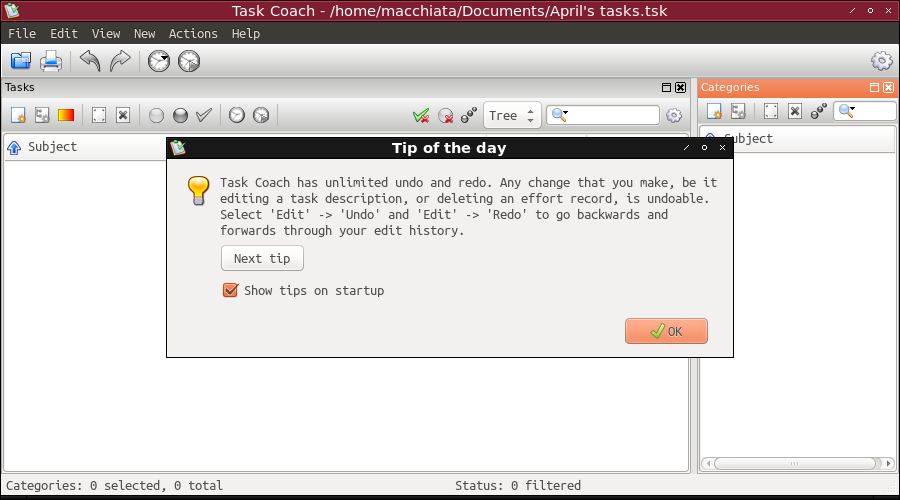Close the Tip of the day dialog
This screenshot has width=900, height=500.
(x=722, y=148)
